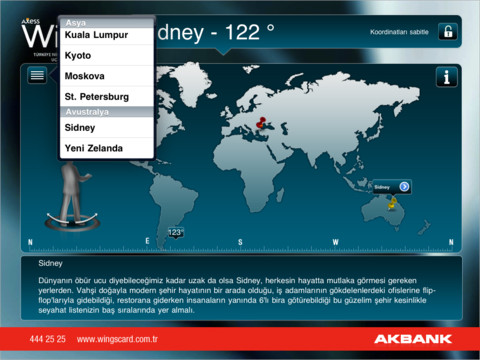Select Sidney under Avustralya
This screenshot has width=480, height=360.
pos(107,127)
